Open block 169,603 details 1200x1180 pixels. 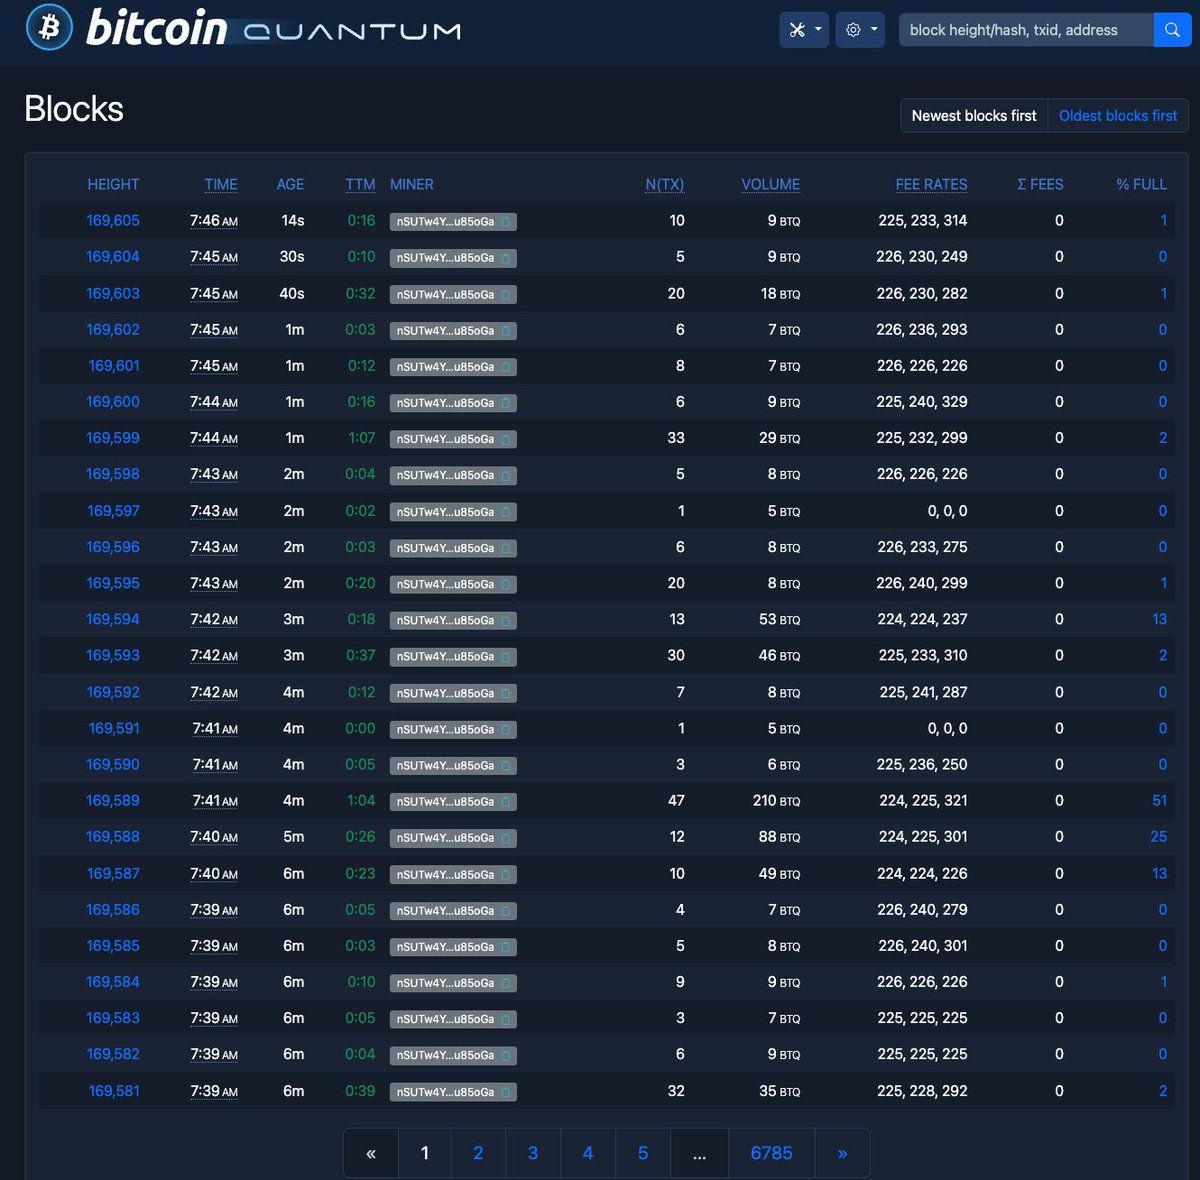(x=113, y=294)
